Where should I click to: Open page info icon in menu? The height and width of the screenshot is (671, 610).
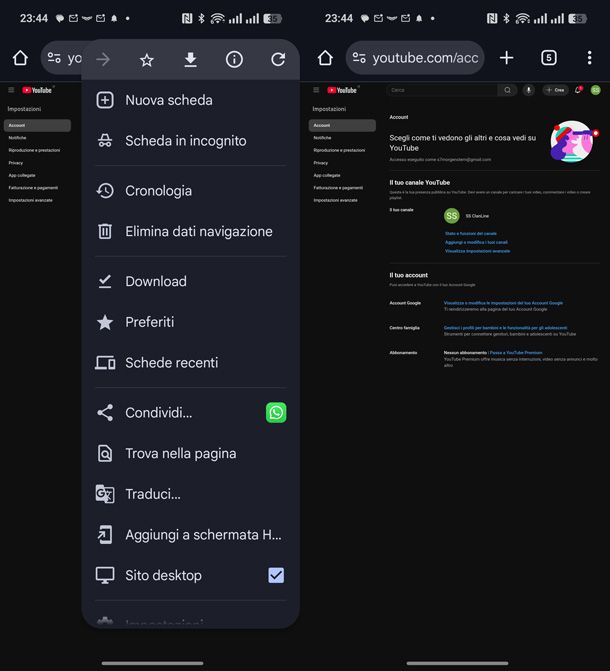[x=234, y=60]
